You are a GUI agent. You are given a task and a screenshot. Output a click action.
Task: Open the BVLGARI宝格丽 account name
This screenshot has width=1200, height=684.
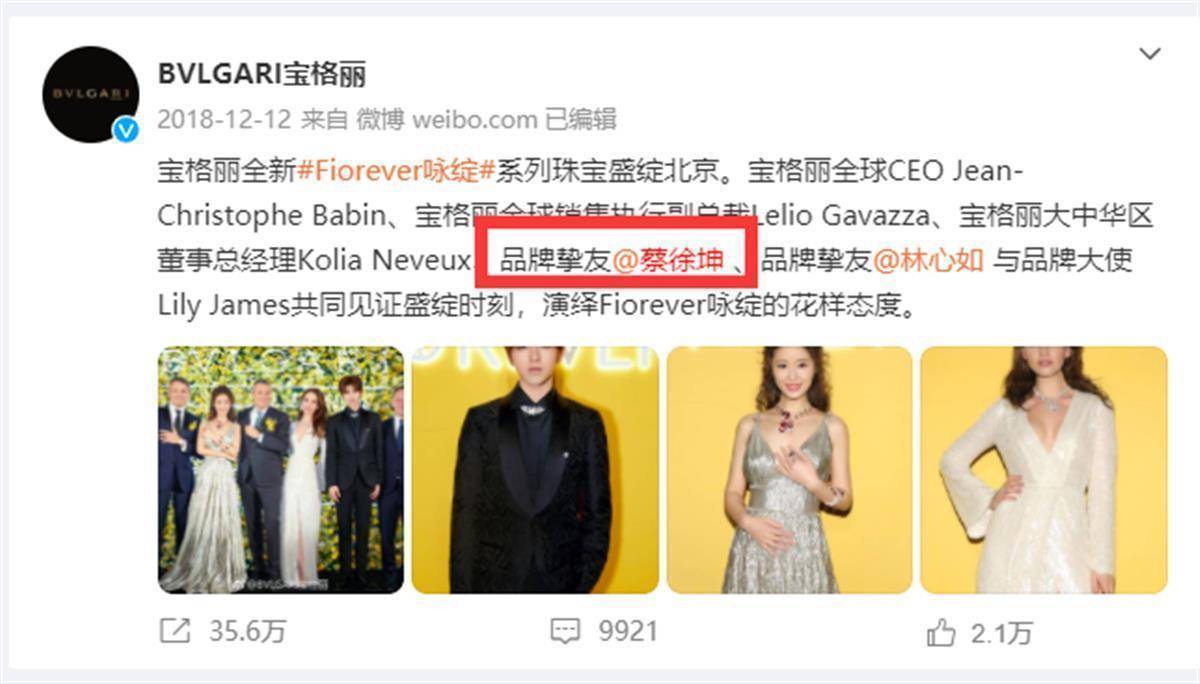(x=262, y=74)
